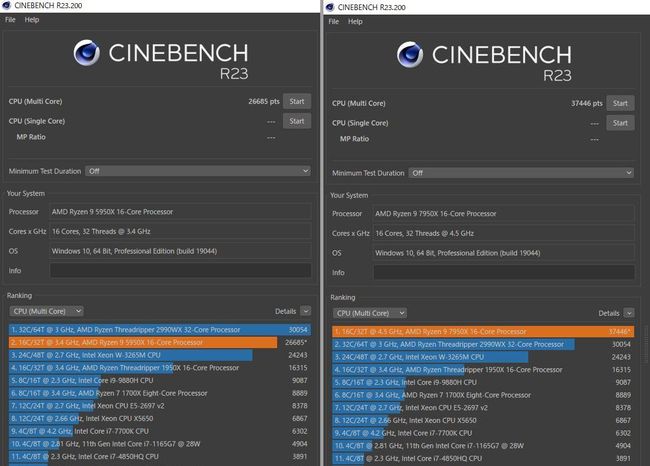Click Cores field showing 4.5 GHz, right window

[x=504, y=233]
